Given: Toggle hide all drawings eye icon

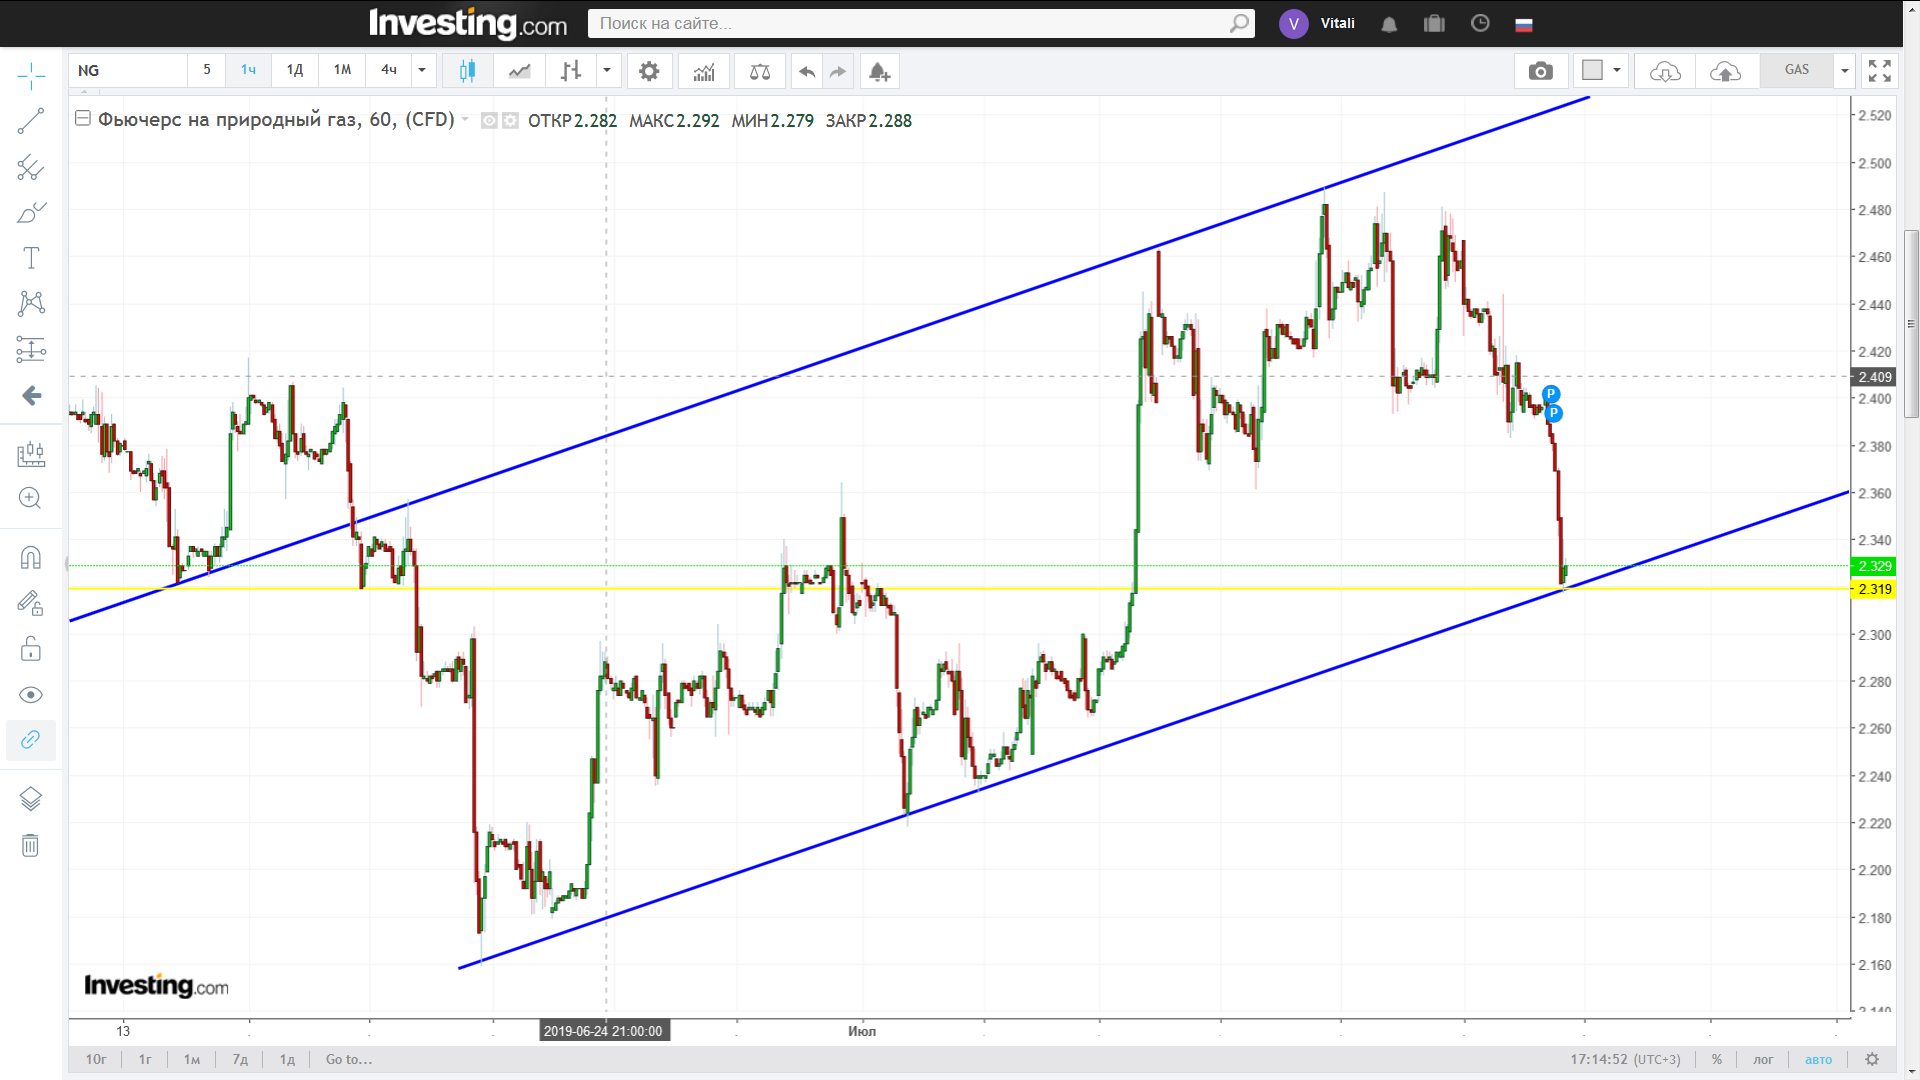Looking at the screenshot, I should tap(31, 695).
